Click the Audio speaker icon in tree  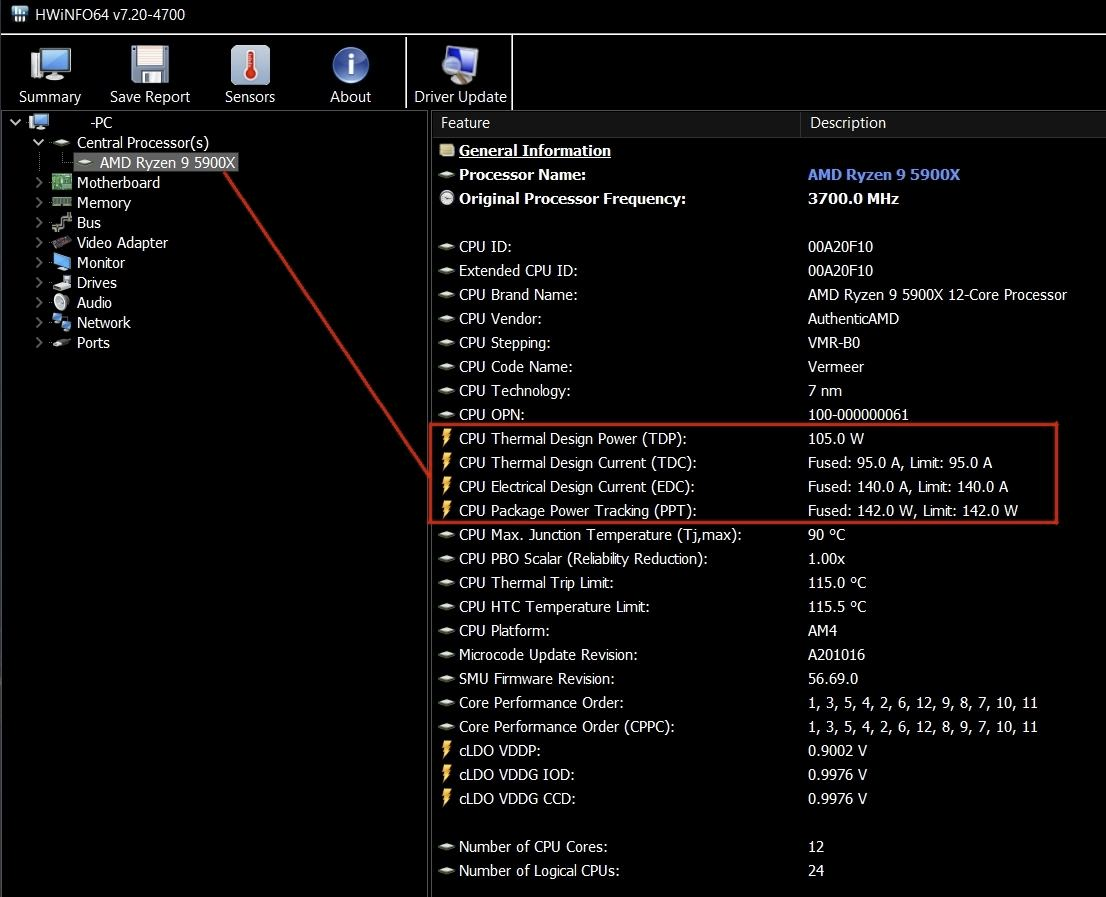pos(61,303)
